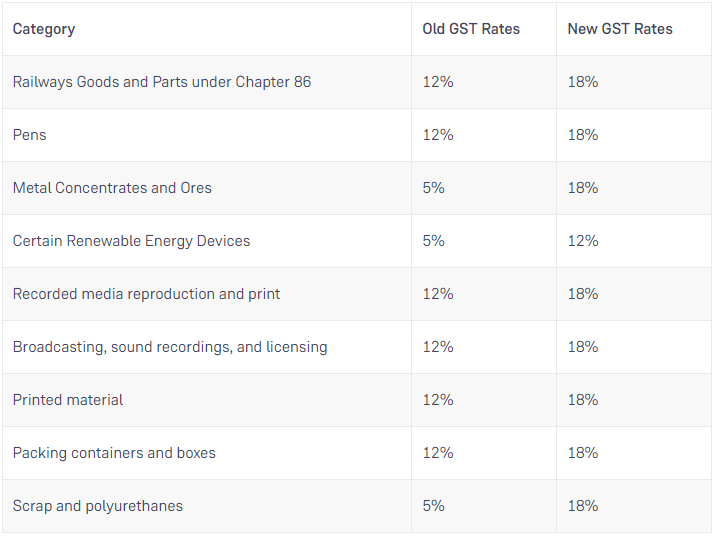Image resolution: width=712 pixels, height=536 pixels.
Task: Click the old 5% rate for Metal Concentrates
Action: pos(434,188)
